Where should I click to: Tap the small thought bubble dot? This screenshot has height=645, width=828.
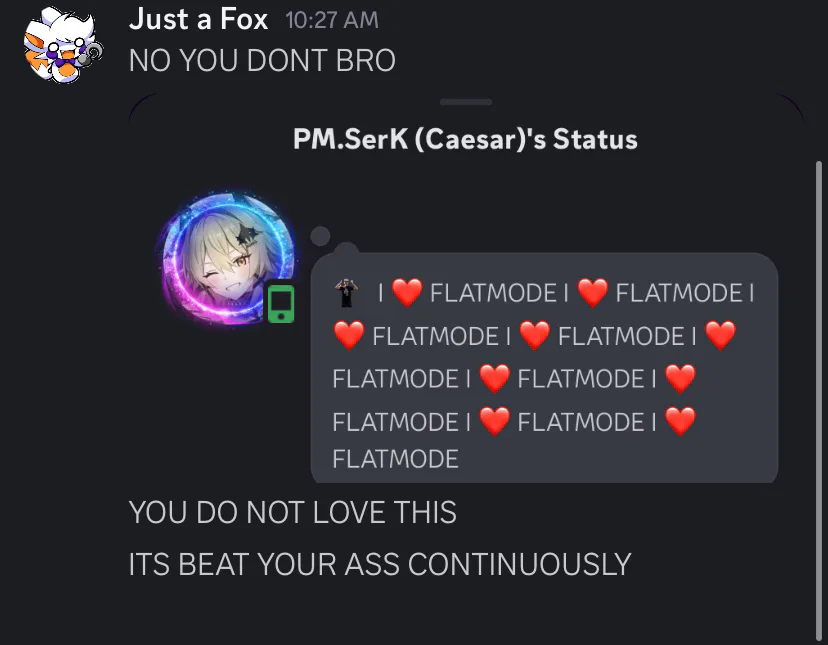pyautogui.click(x=320, y=236)
